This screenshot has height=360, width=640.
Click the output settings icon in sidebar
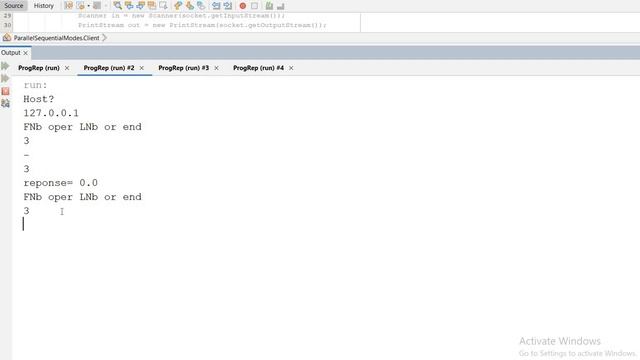coord(5,104)
